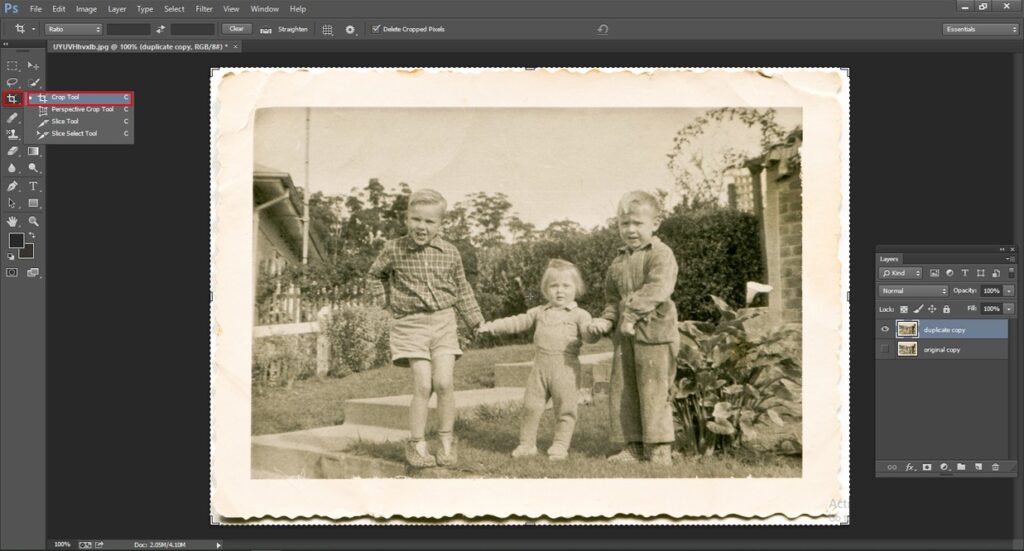The height and width of the screenshot is (551, 1024).
Task: Select the Move tool
Action: point(33,66)
